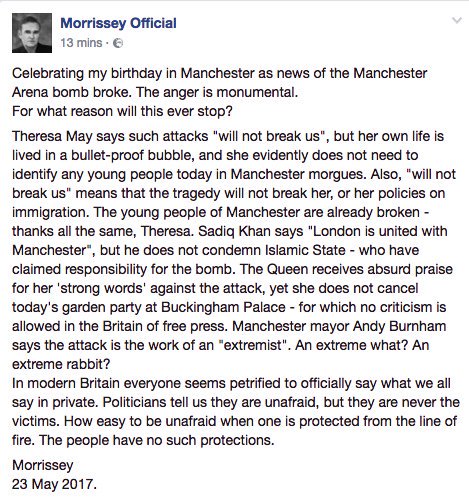Image resolution: width=469 pixels, height=500 pixels.
Task: Click 'The people have no such protections.' sentence
Action: point(157,440)
